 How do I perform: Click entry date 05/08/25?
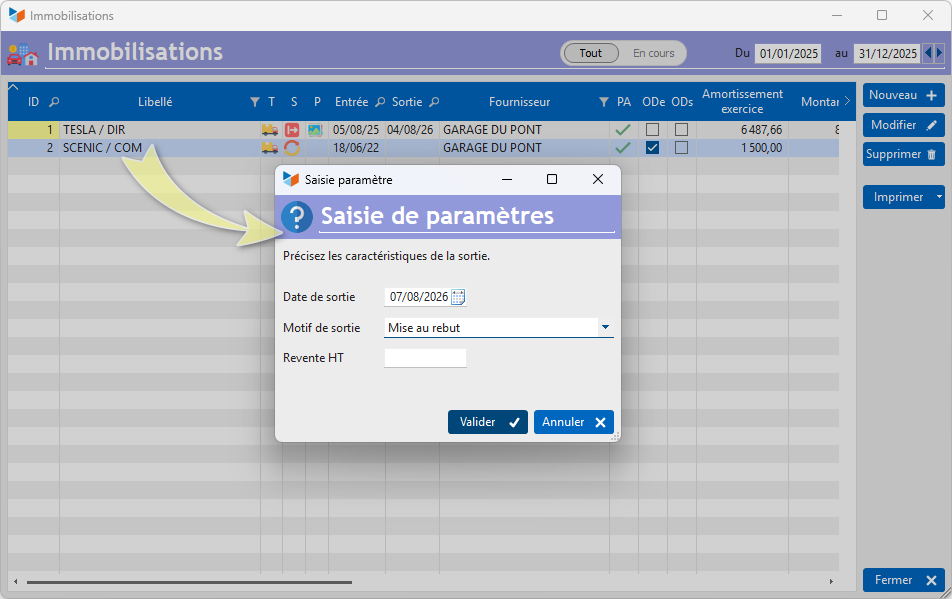tap(356, 130)
